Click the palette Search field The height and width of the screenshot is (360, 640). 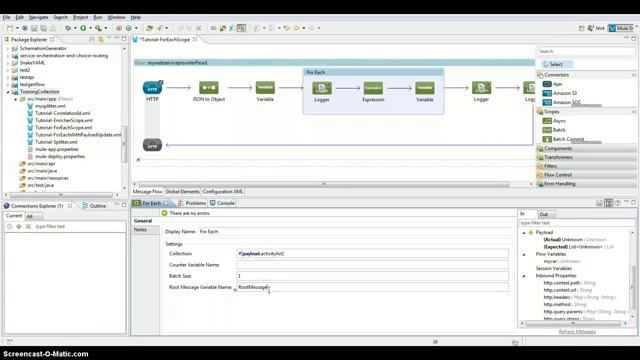click(586, 51)
